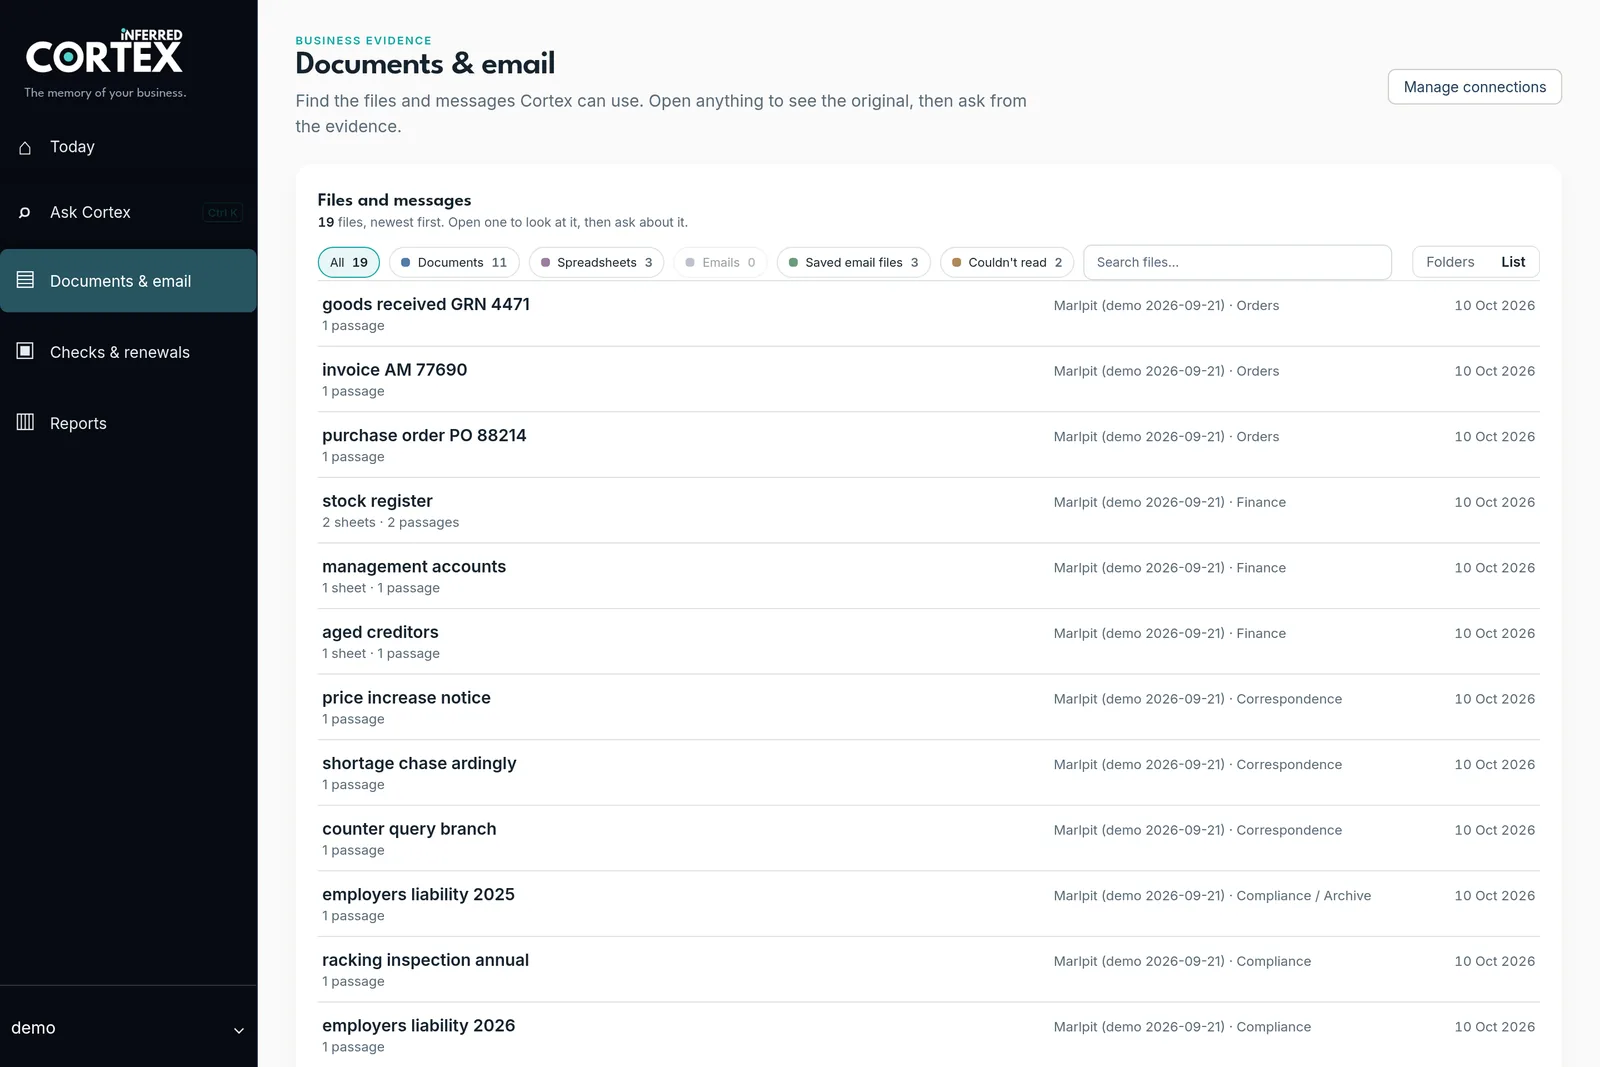Filter by Documents 11

click(x=454, y=262)
